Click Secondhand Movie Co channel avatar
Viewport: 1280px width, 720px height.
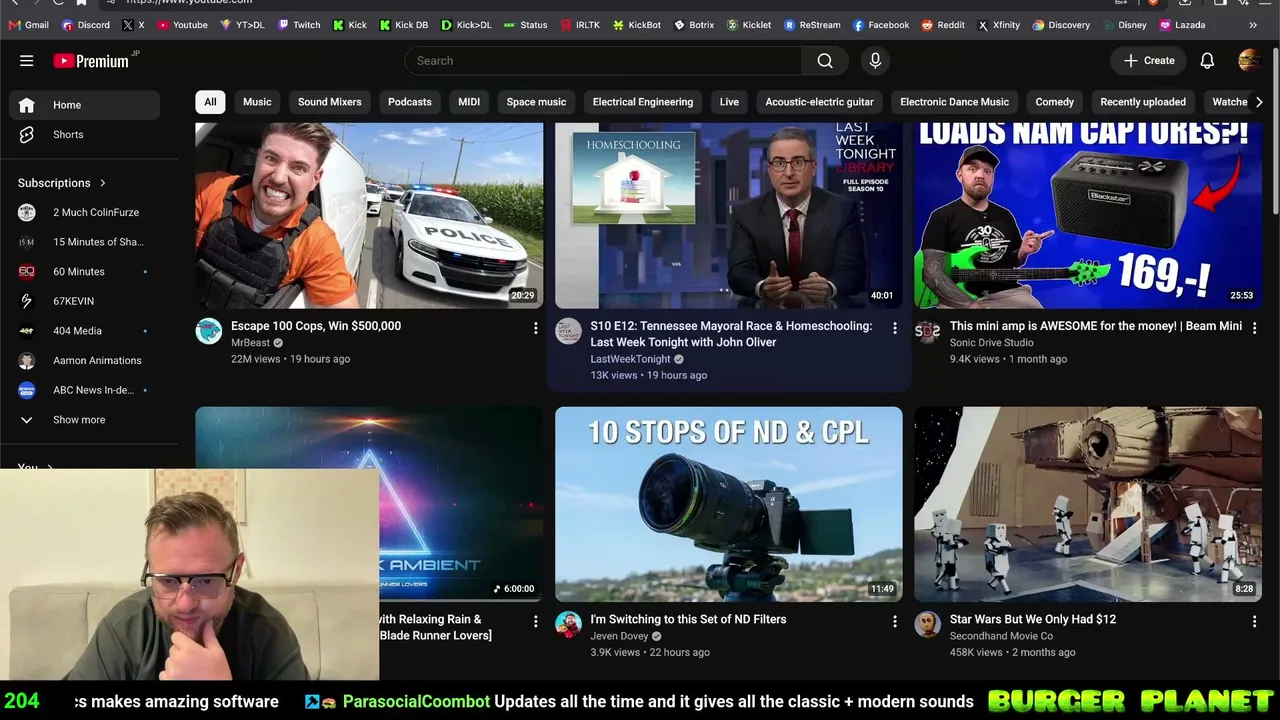928,624
